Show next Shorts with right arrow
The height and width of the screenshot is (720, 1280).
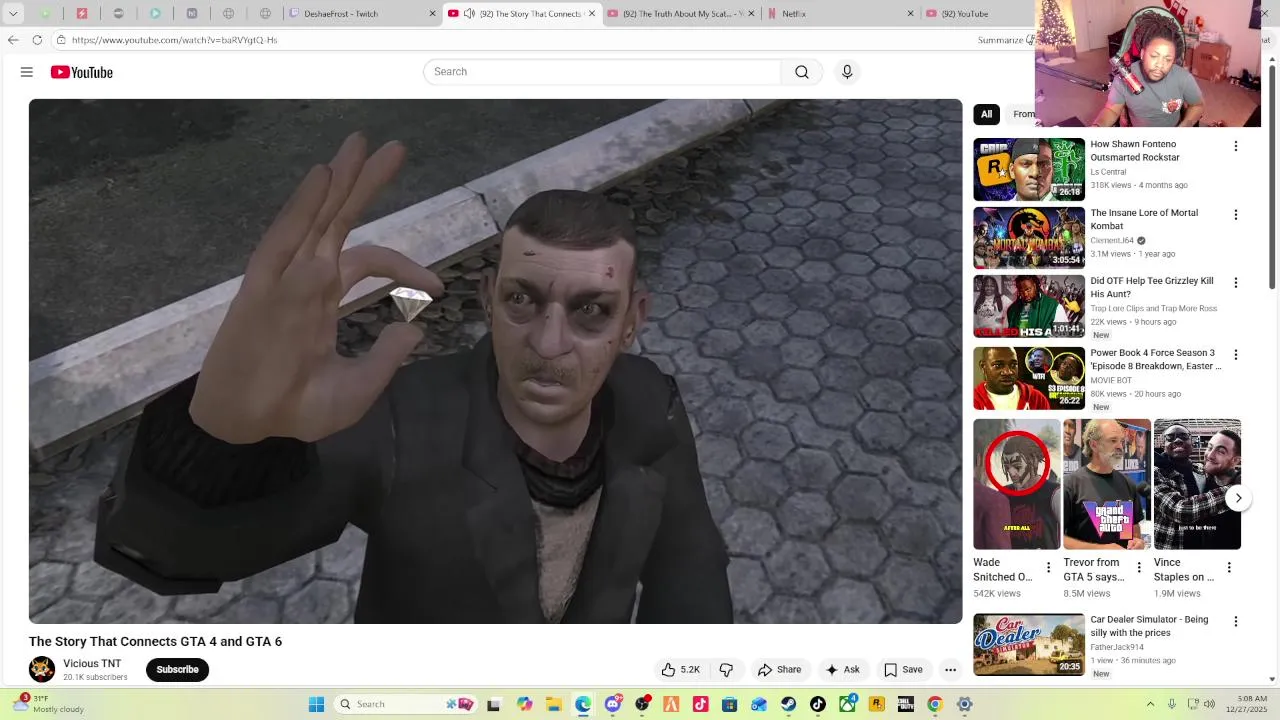(1238, 498)
